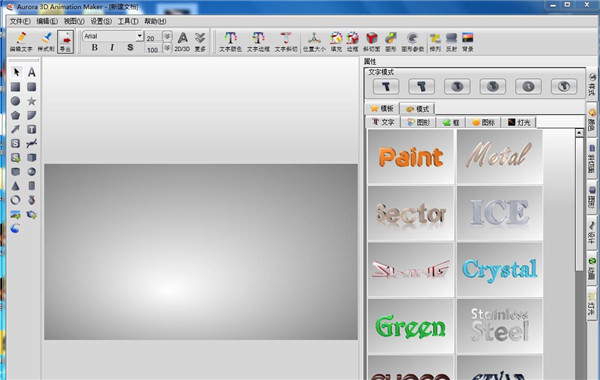Select the ring shape tool in left toolbox
The image size is (600, 380).
click(x=15, y=200)
